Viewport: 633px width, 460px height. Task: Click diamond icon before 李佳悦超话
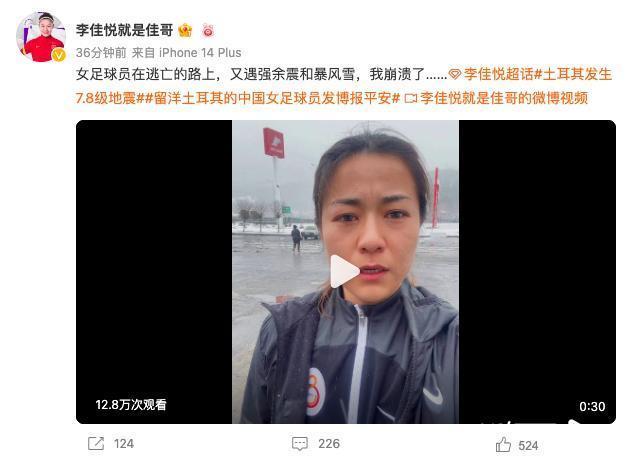pyautogui.click(x=455, y=74)
